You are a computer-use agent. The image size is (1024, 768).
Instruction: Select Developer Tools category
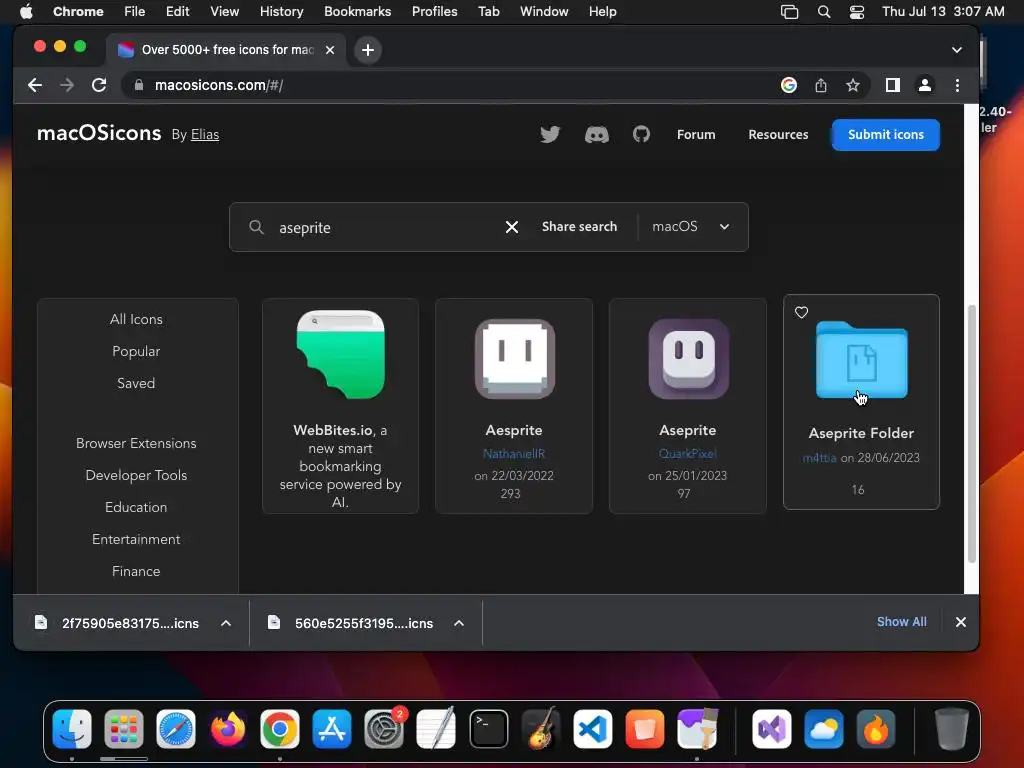[x=136, y=475]
